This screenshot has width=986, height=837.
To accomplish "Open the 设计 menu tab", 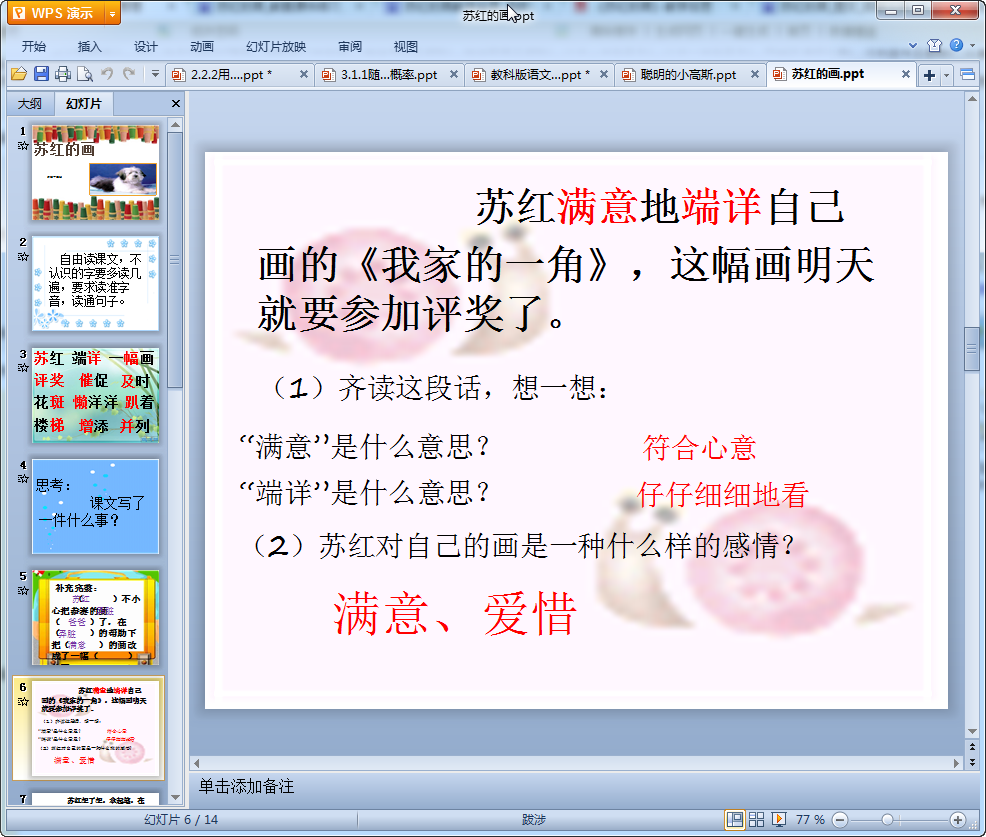I will click(x=145, y=47).
